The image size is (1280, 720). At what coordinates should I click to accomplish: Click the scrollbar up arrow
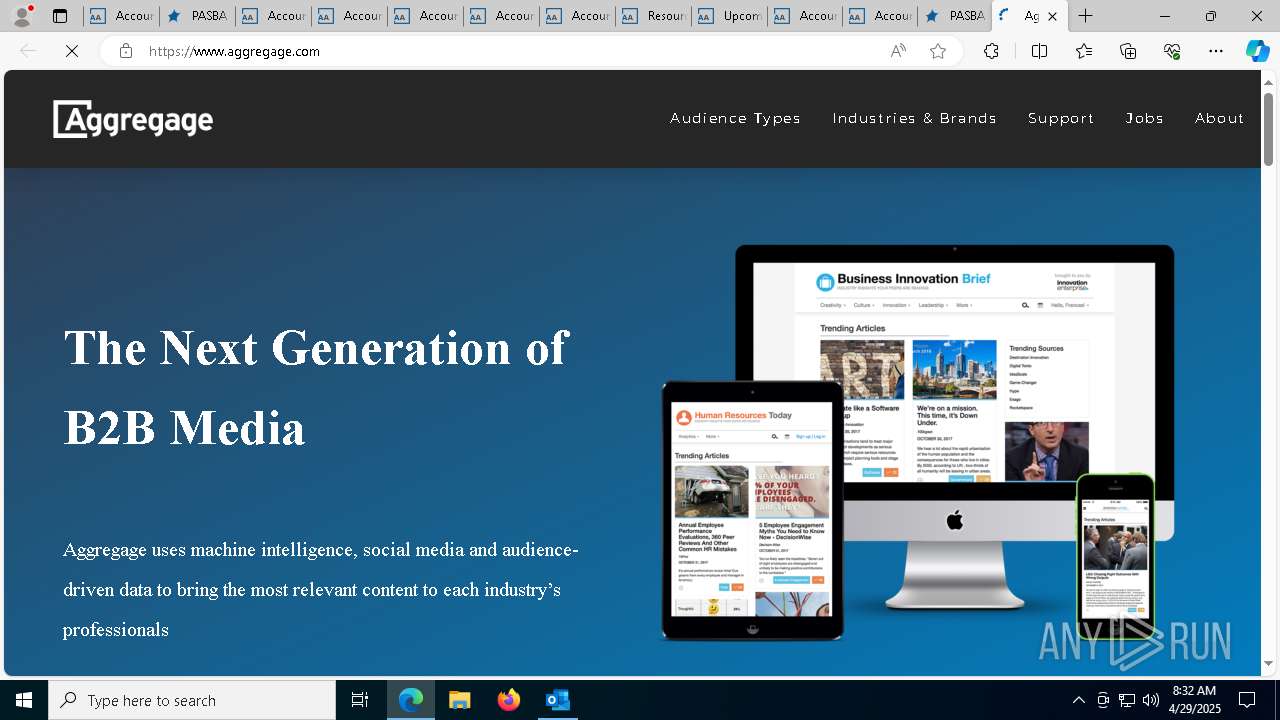click(1269, 81)
